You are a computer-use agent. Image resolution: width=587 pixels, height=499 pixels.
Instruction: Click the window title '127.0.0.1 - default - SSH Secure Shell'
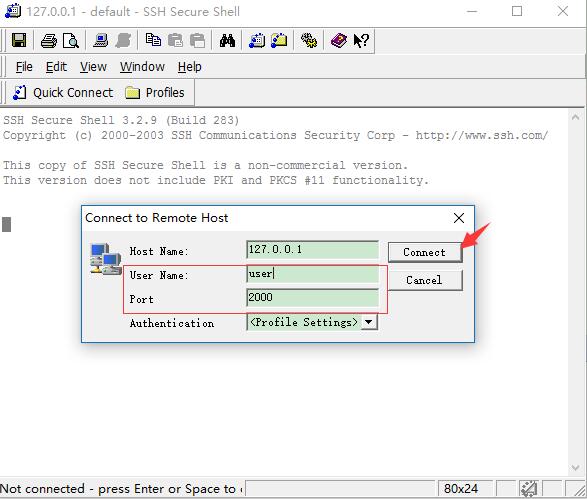(133, 12)
